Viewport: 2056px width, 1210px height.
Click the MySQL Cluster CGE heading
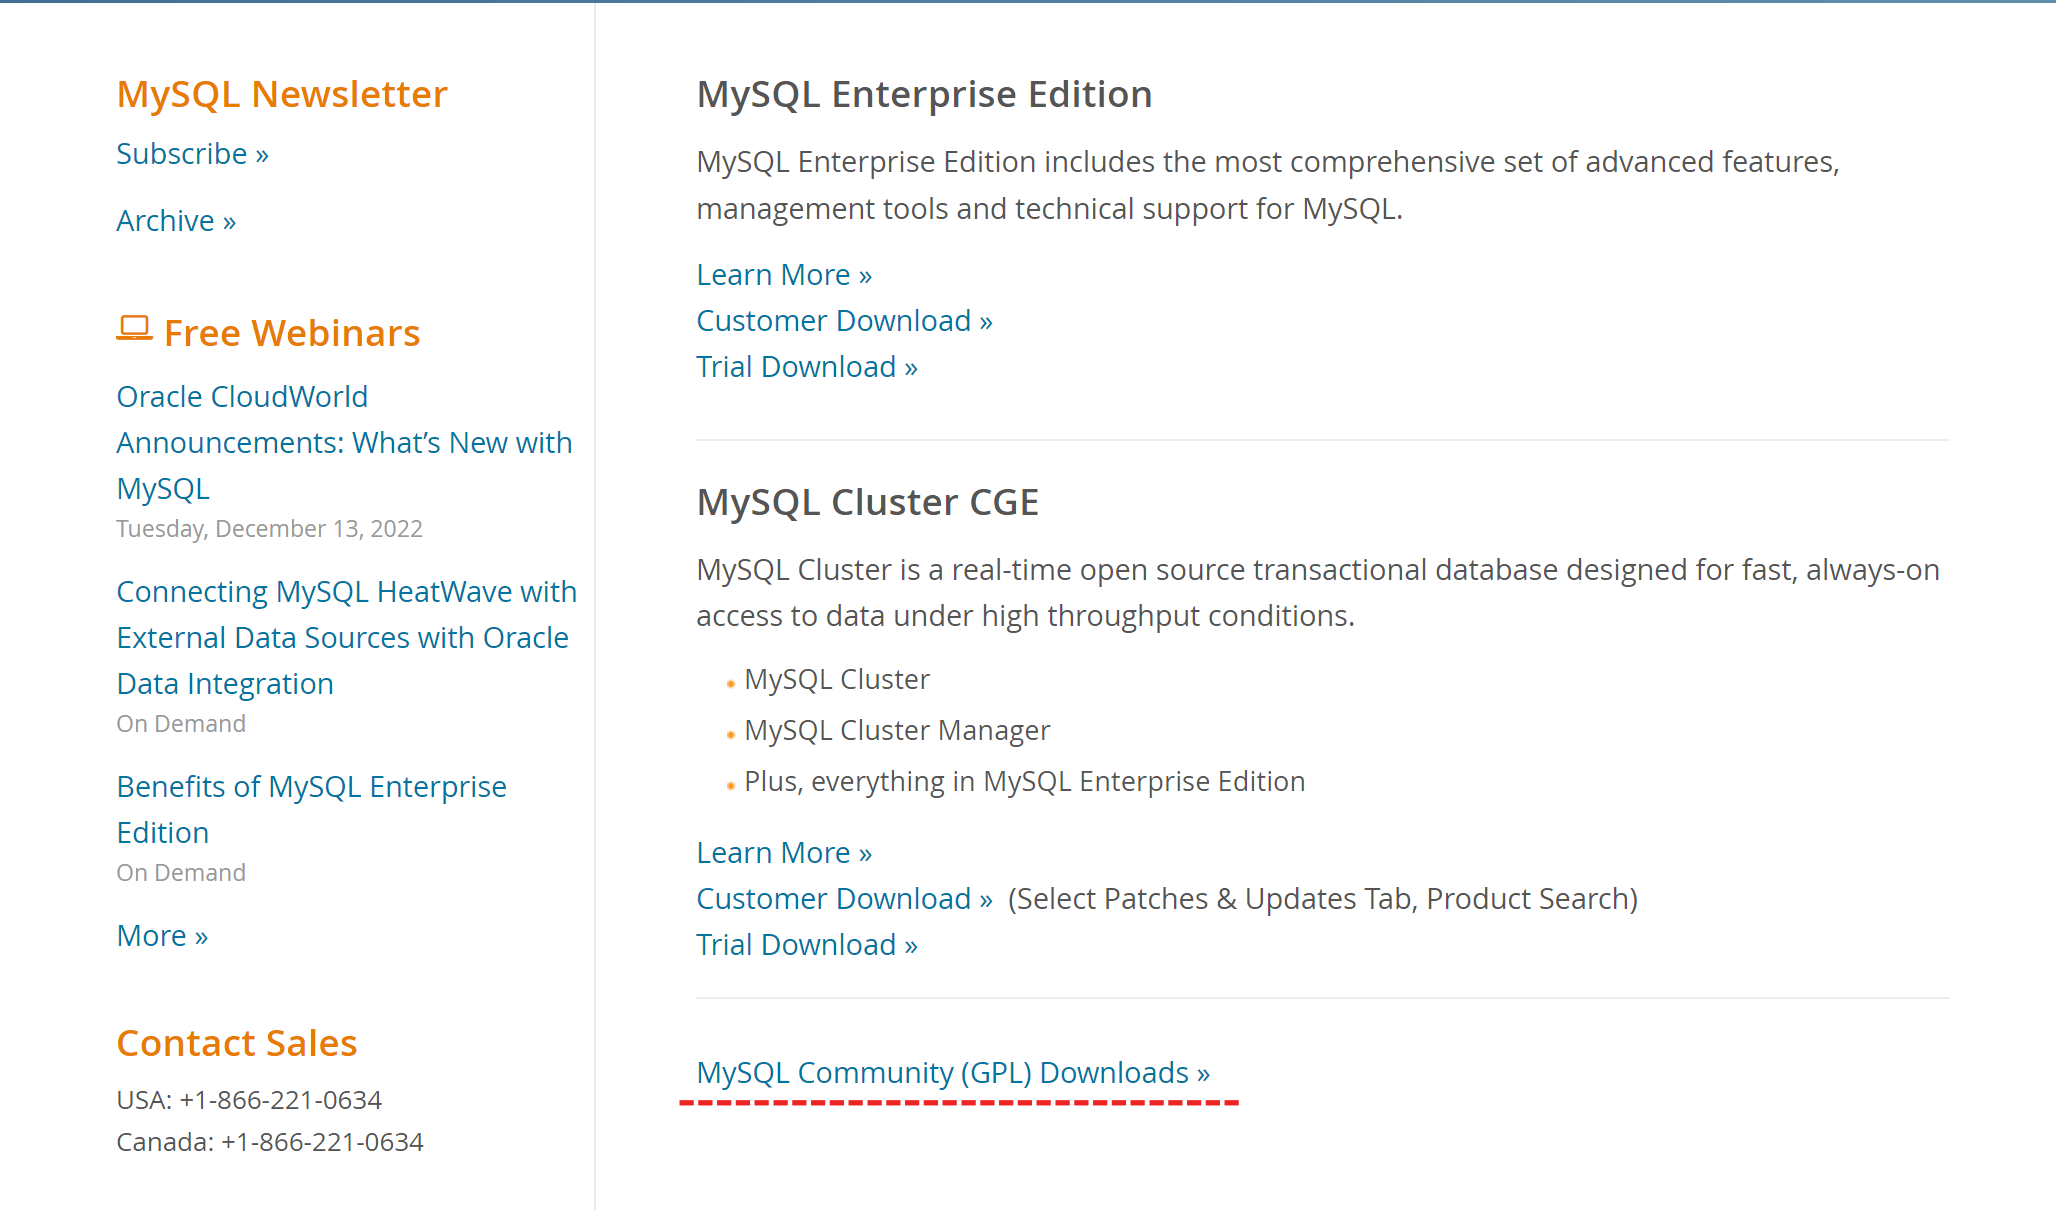[868, 502]
